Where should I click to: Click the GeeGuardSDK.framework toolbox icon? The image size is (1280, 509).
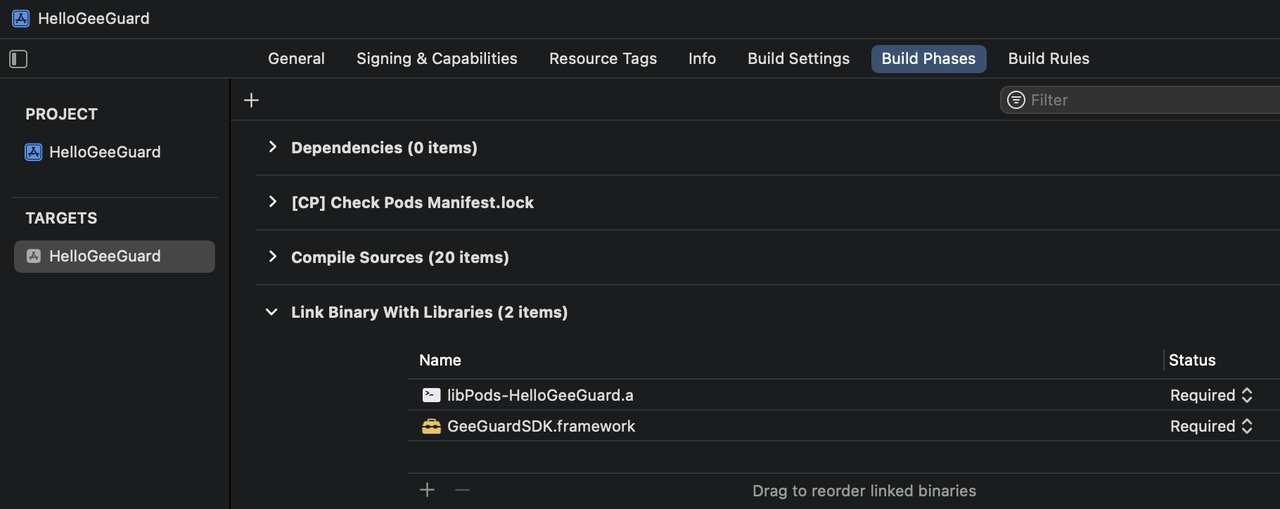431,426
